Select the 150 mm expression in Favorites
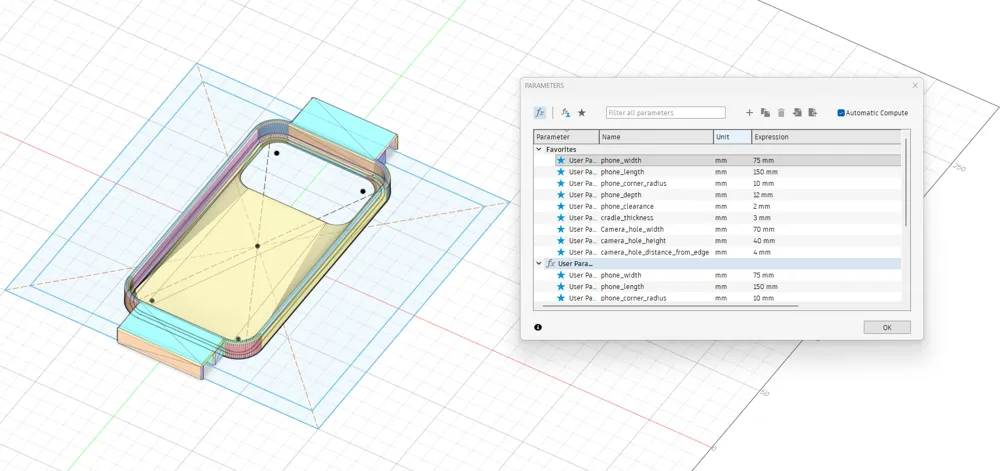The image size is (1000, 471). 765,172
